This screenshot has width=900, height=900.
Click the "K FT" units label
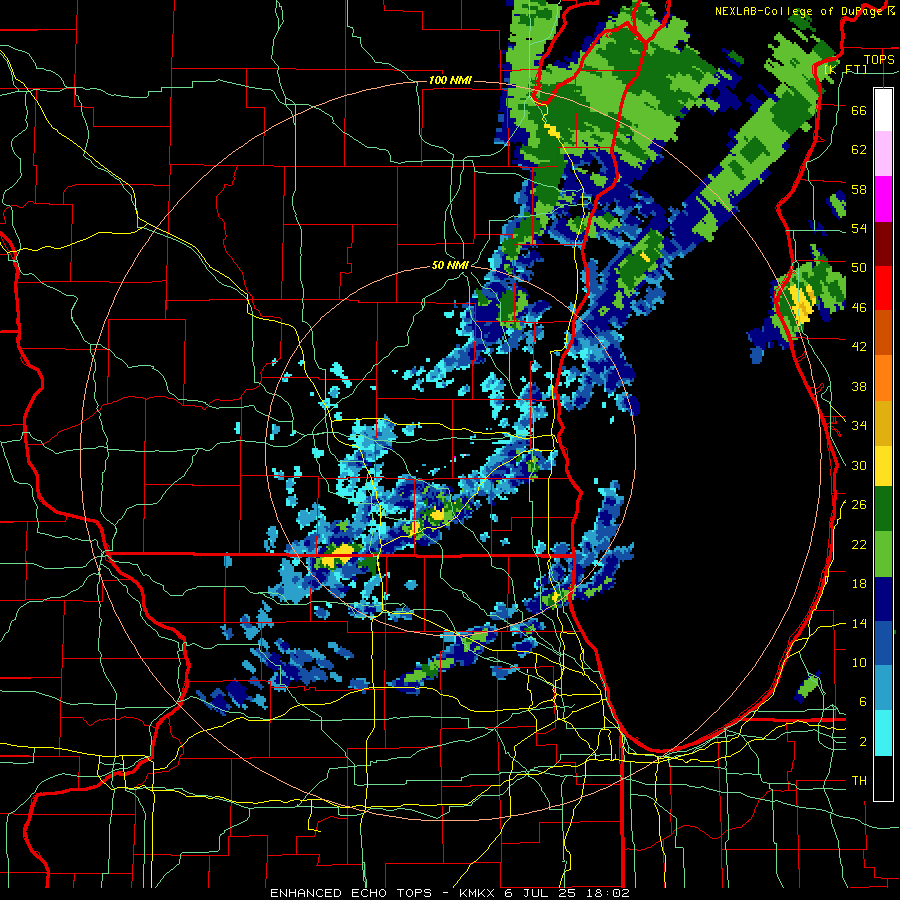click(x=845, y=69)
